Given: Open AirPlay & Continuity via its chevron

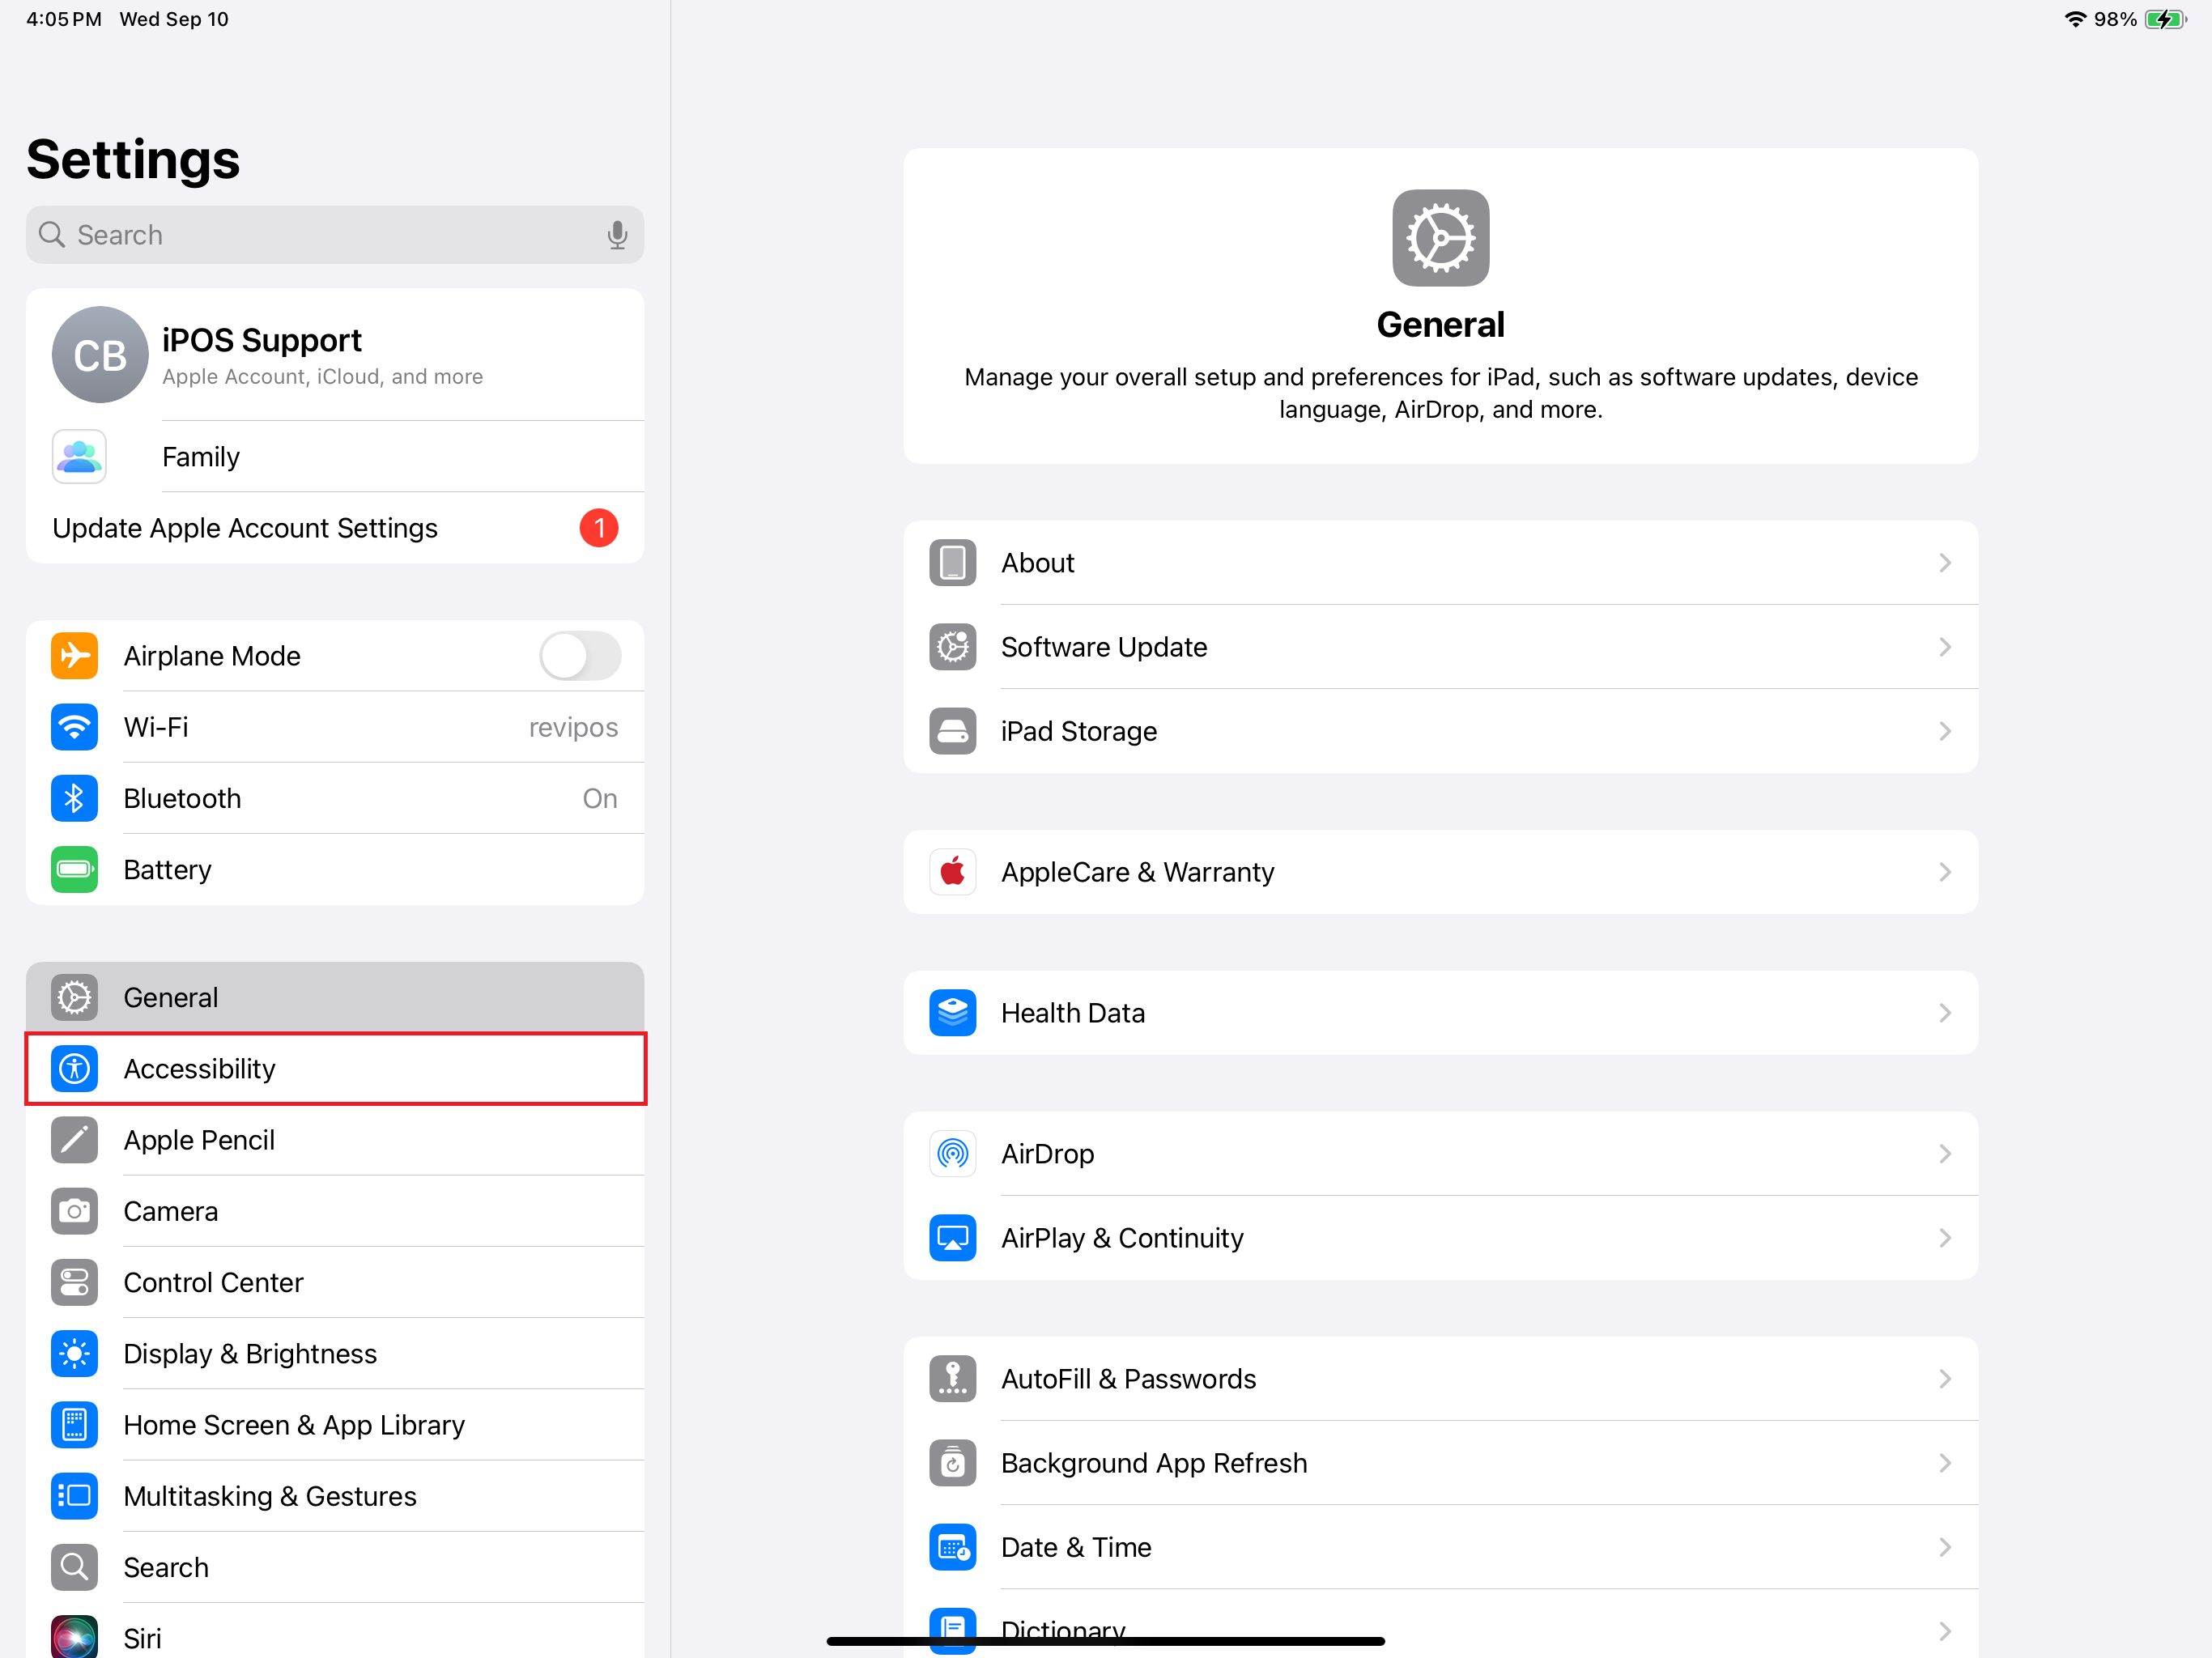Looking at the screenshot, I should 1945,1238.
